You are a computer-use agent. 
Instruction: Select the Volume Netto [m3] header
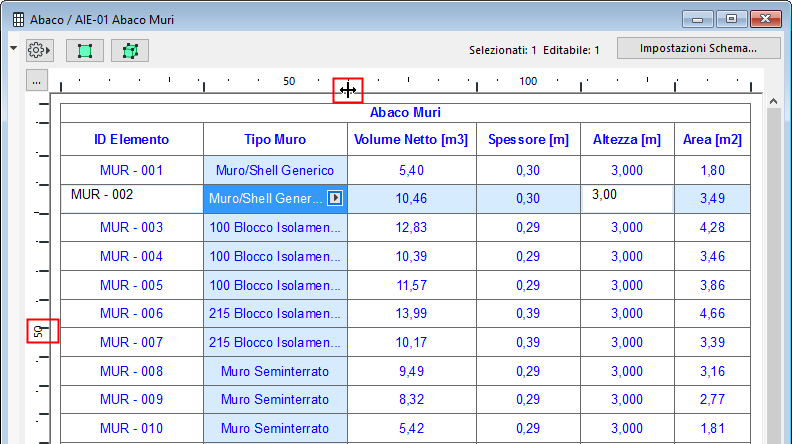tap(412, 139)
